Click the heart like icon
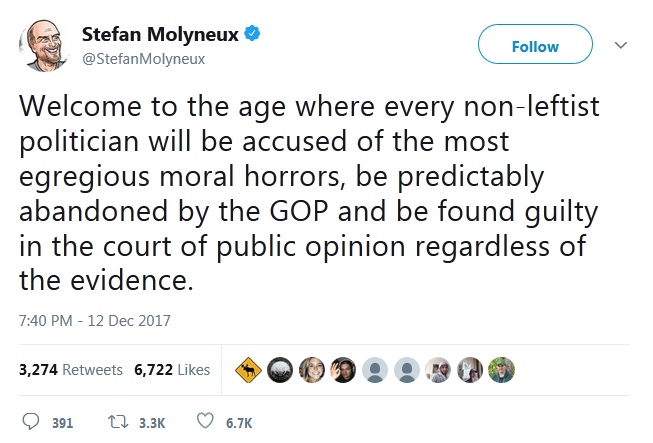 206,422
